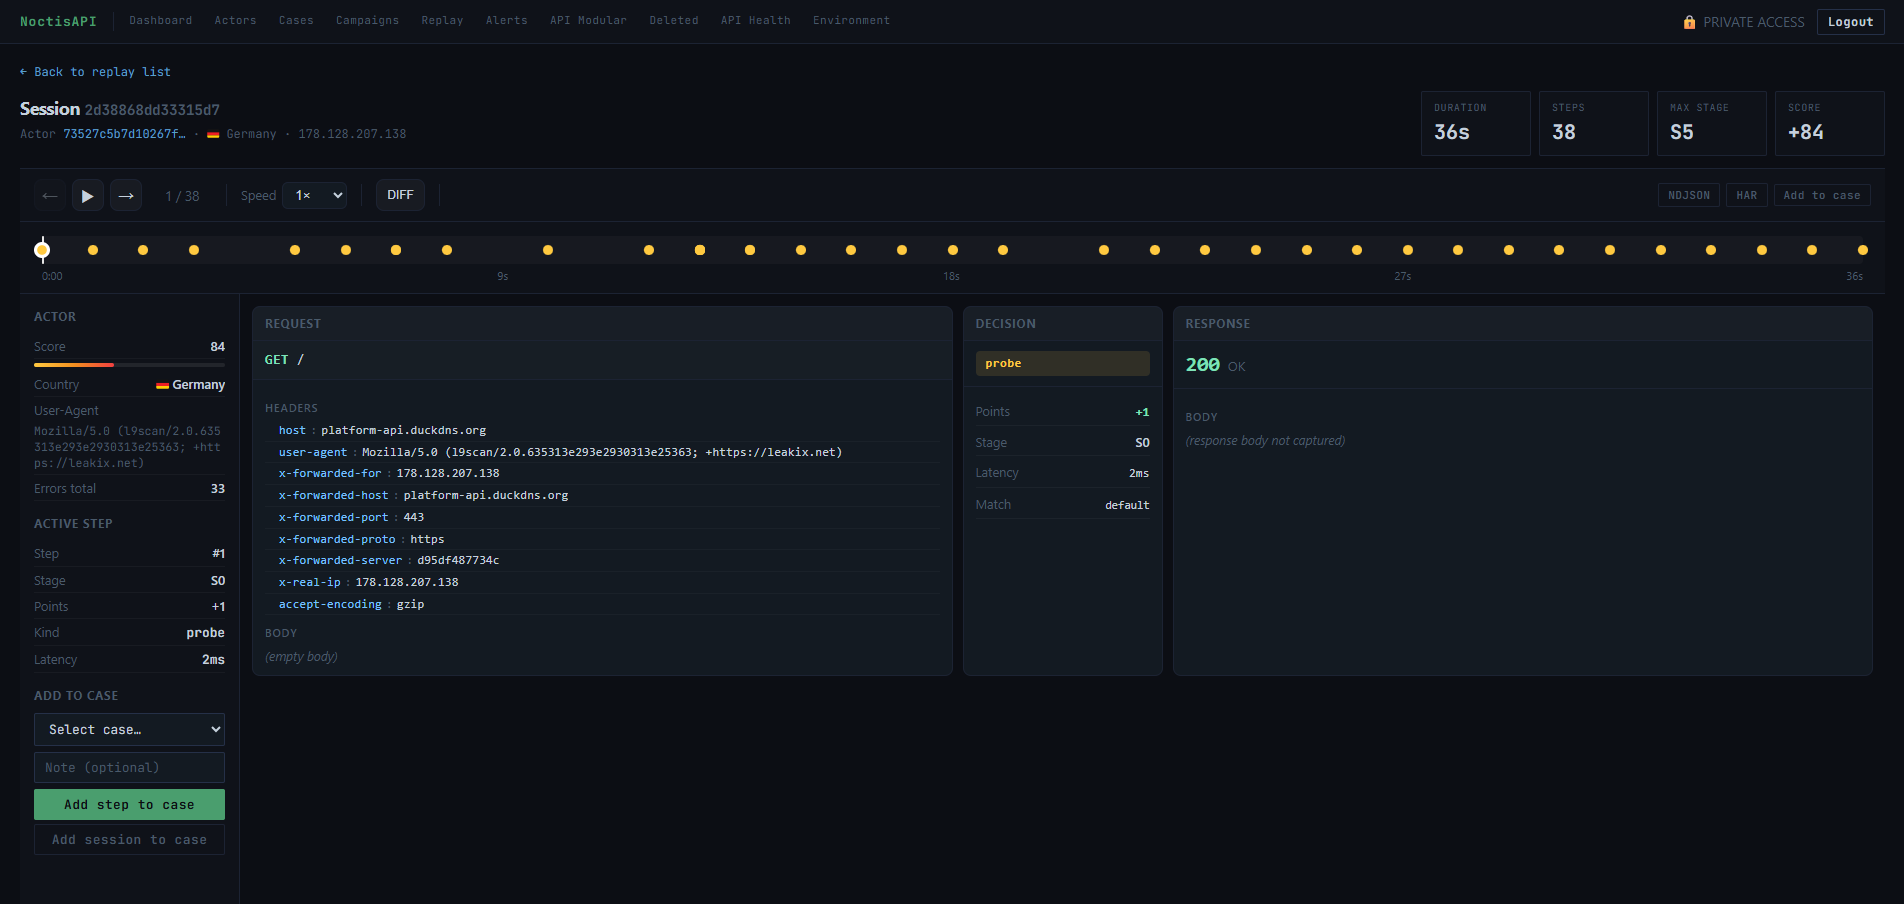
Task: Focus the Note (optional) field
Action: tap(129, 768)
